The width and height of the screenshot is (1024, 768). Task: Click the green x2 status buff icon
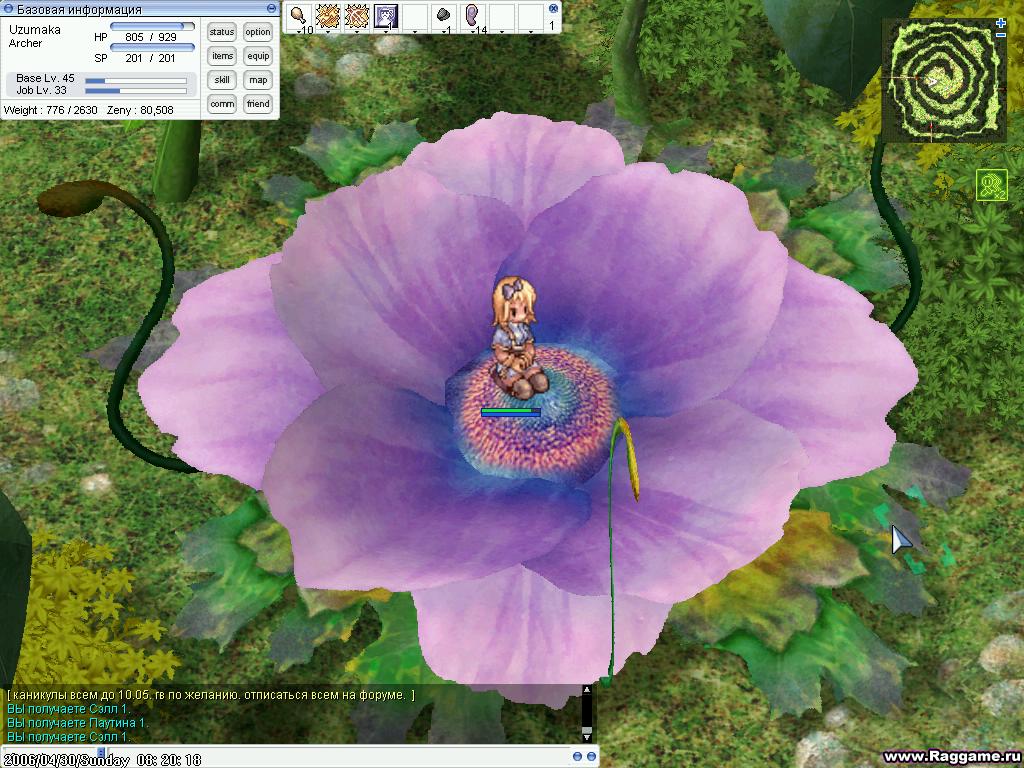991,185
